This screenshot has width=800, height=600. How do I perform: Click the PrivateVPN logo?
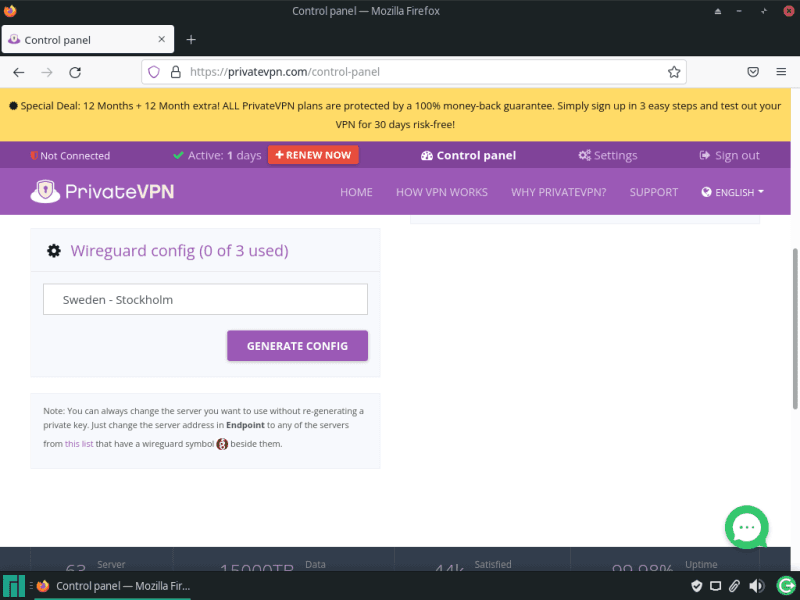tap(103, 191)
